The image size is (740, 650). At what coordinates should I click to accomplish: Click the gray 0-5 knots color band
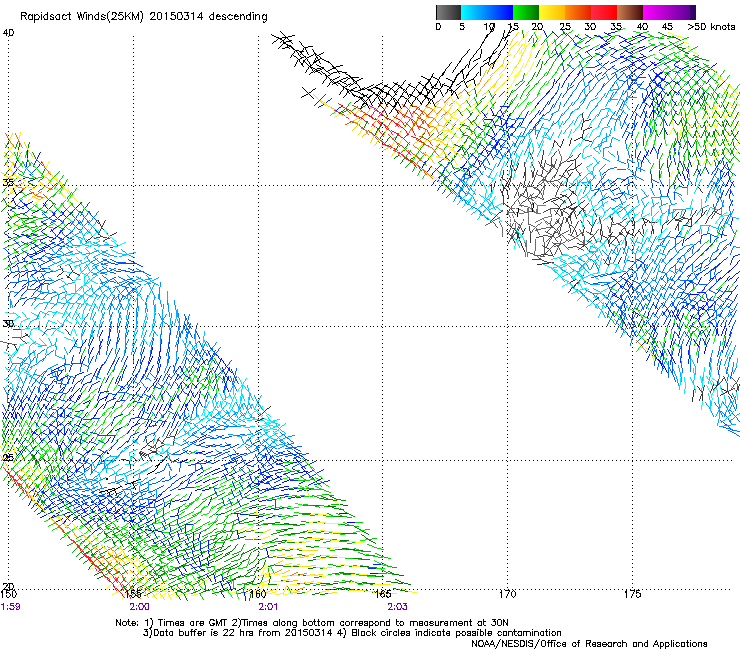point(448,12)
